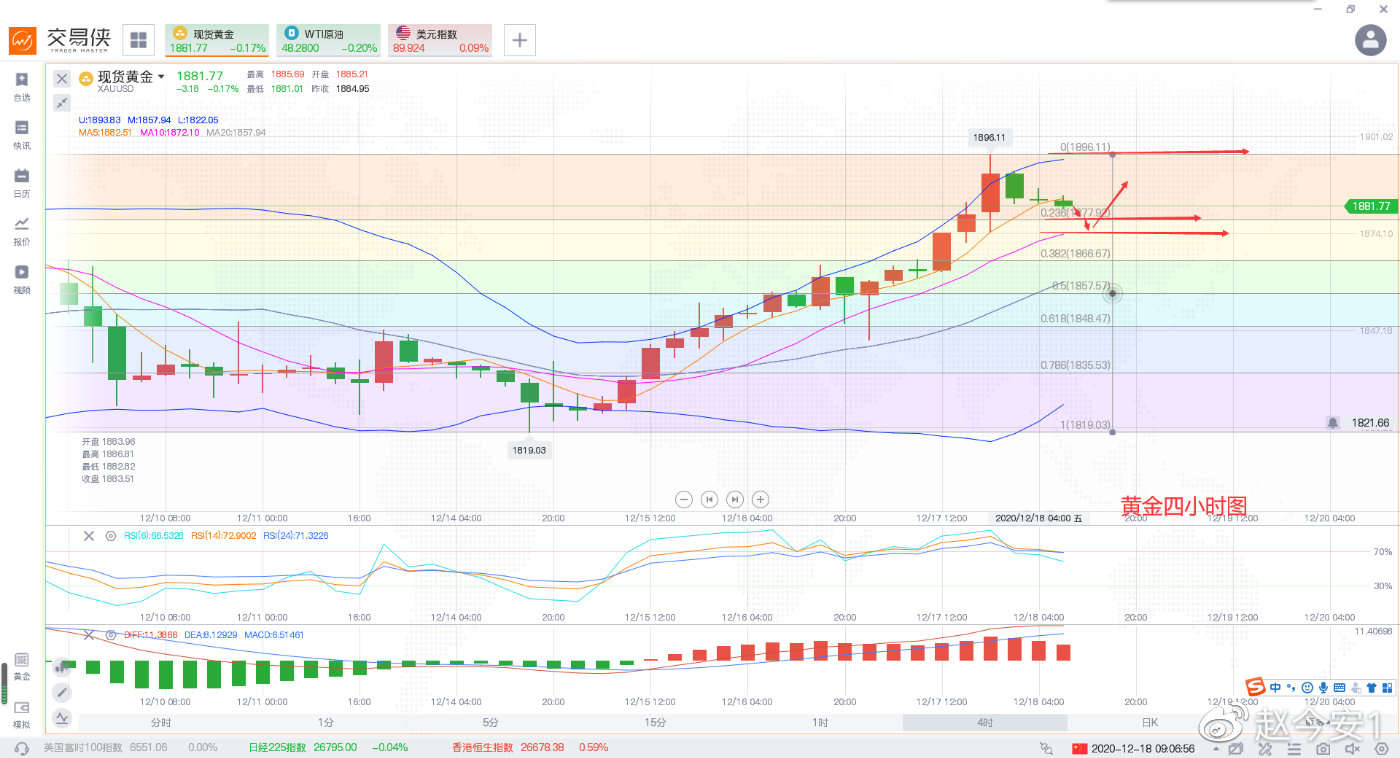
Task: Click the Sogou emoji smiley icon
Action: pyautogui.click(x=1308, y=687)
